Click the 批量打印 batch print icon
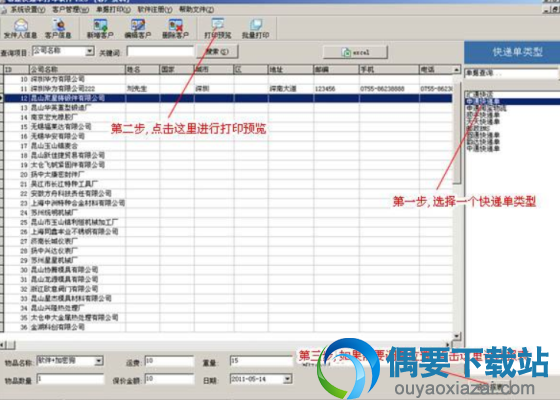Image resolution: width=560 pixels, height=400 pixels. pyautogui.click(x=255, y=28)
